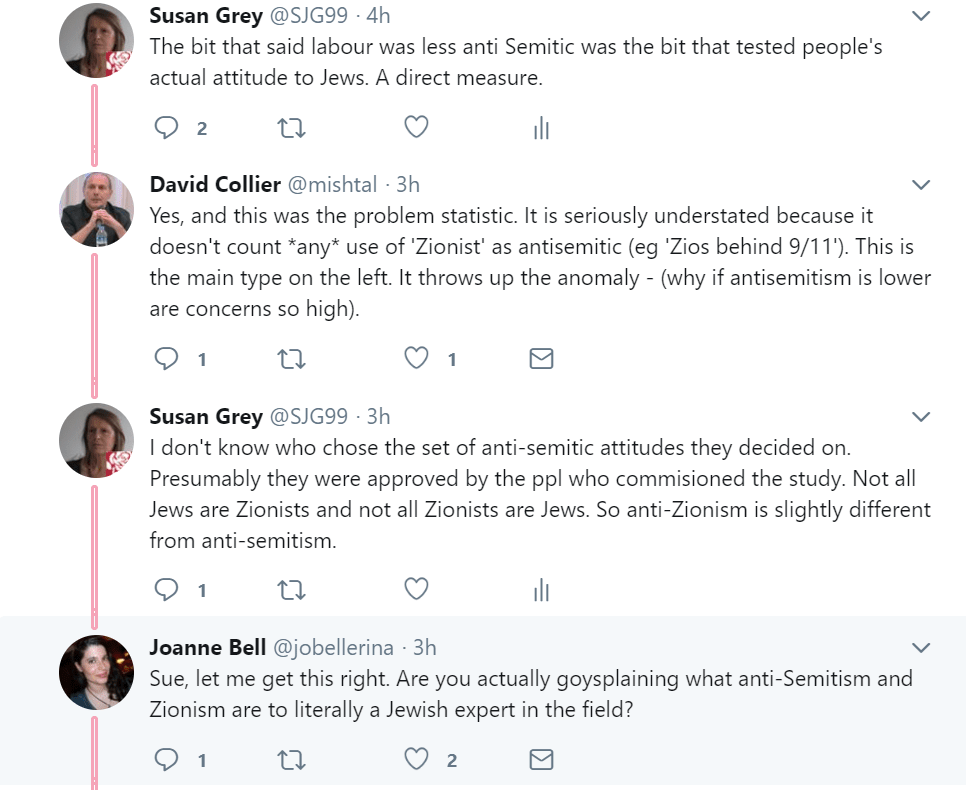The image size is (966, 790).
Task: Like Susan Grey's first tweet
Action: 416,127
